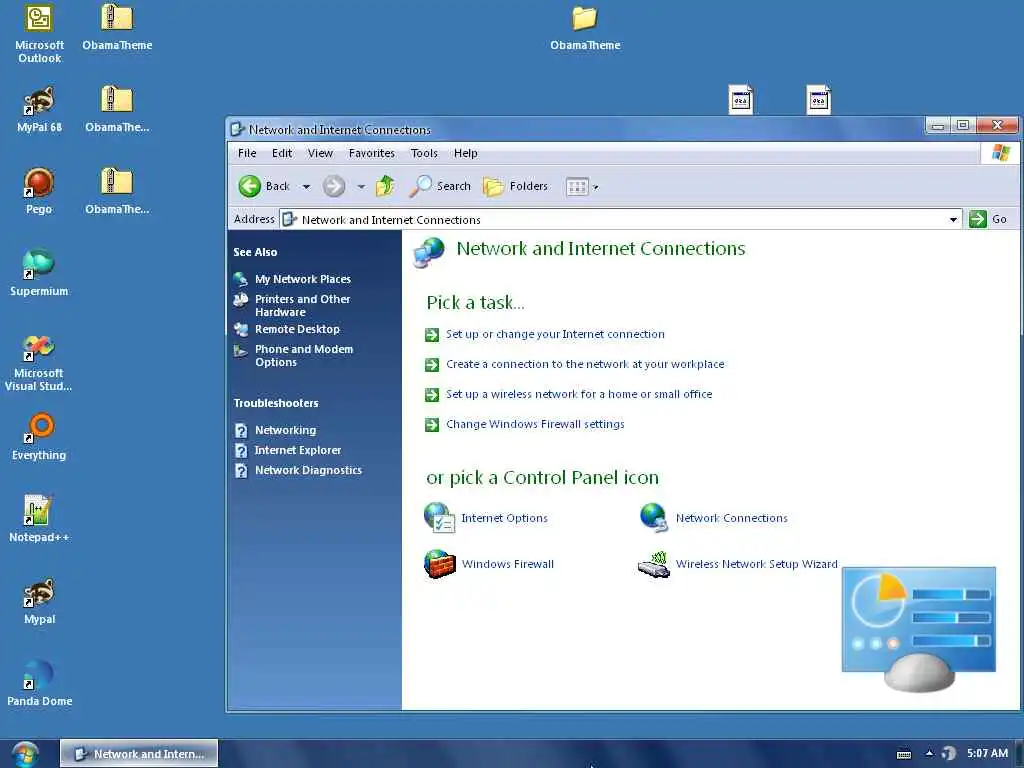Click the Network and Intern... taskbar button

pyautogui.click(x=139, y=754)
